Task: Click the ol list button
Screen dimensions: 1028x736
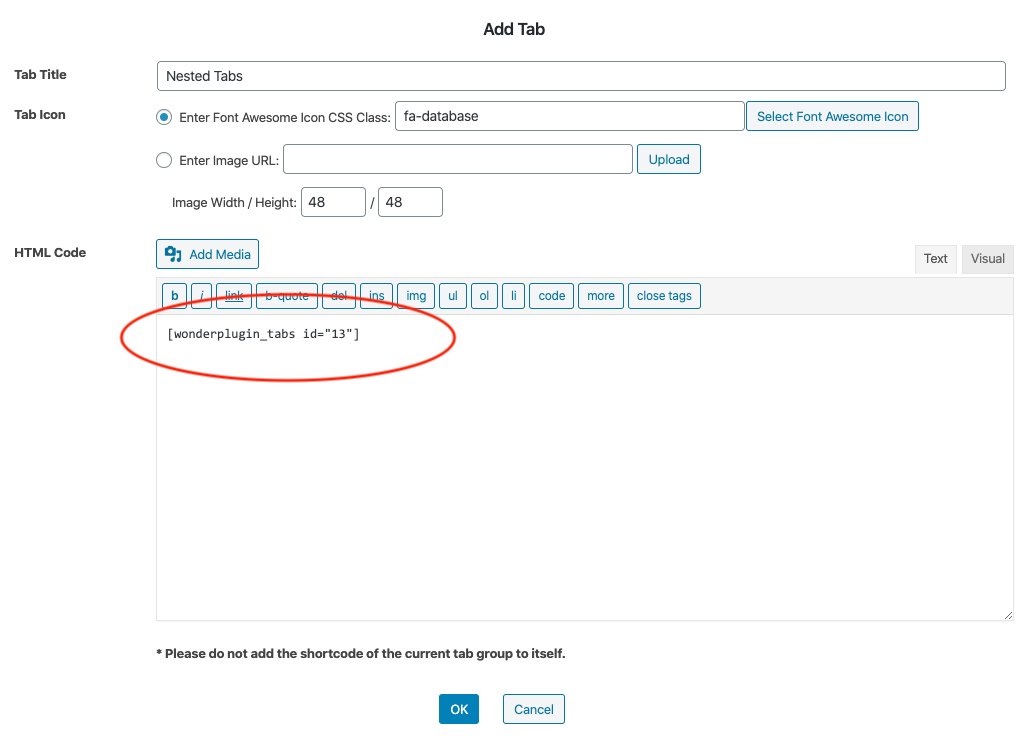Action: coord(484,296)
